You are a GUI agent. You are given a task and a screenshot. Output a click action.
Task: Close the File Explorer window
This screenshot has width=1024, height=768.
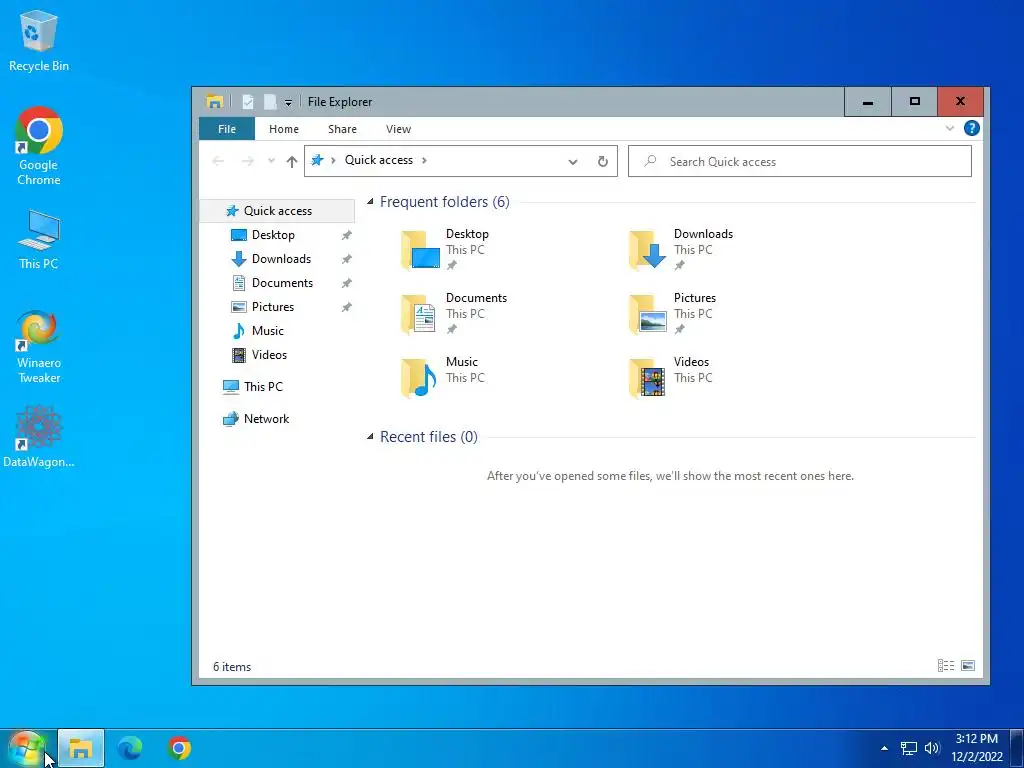960,102
